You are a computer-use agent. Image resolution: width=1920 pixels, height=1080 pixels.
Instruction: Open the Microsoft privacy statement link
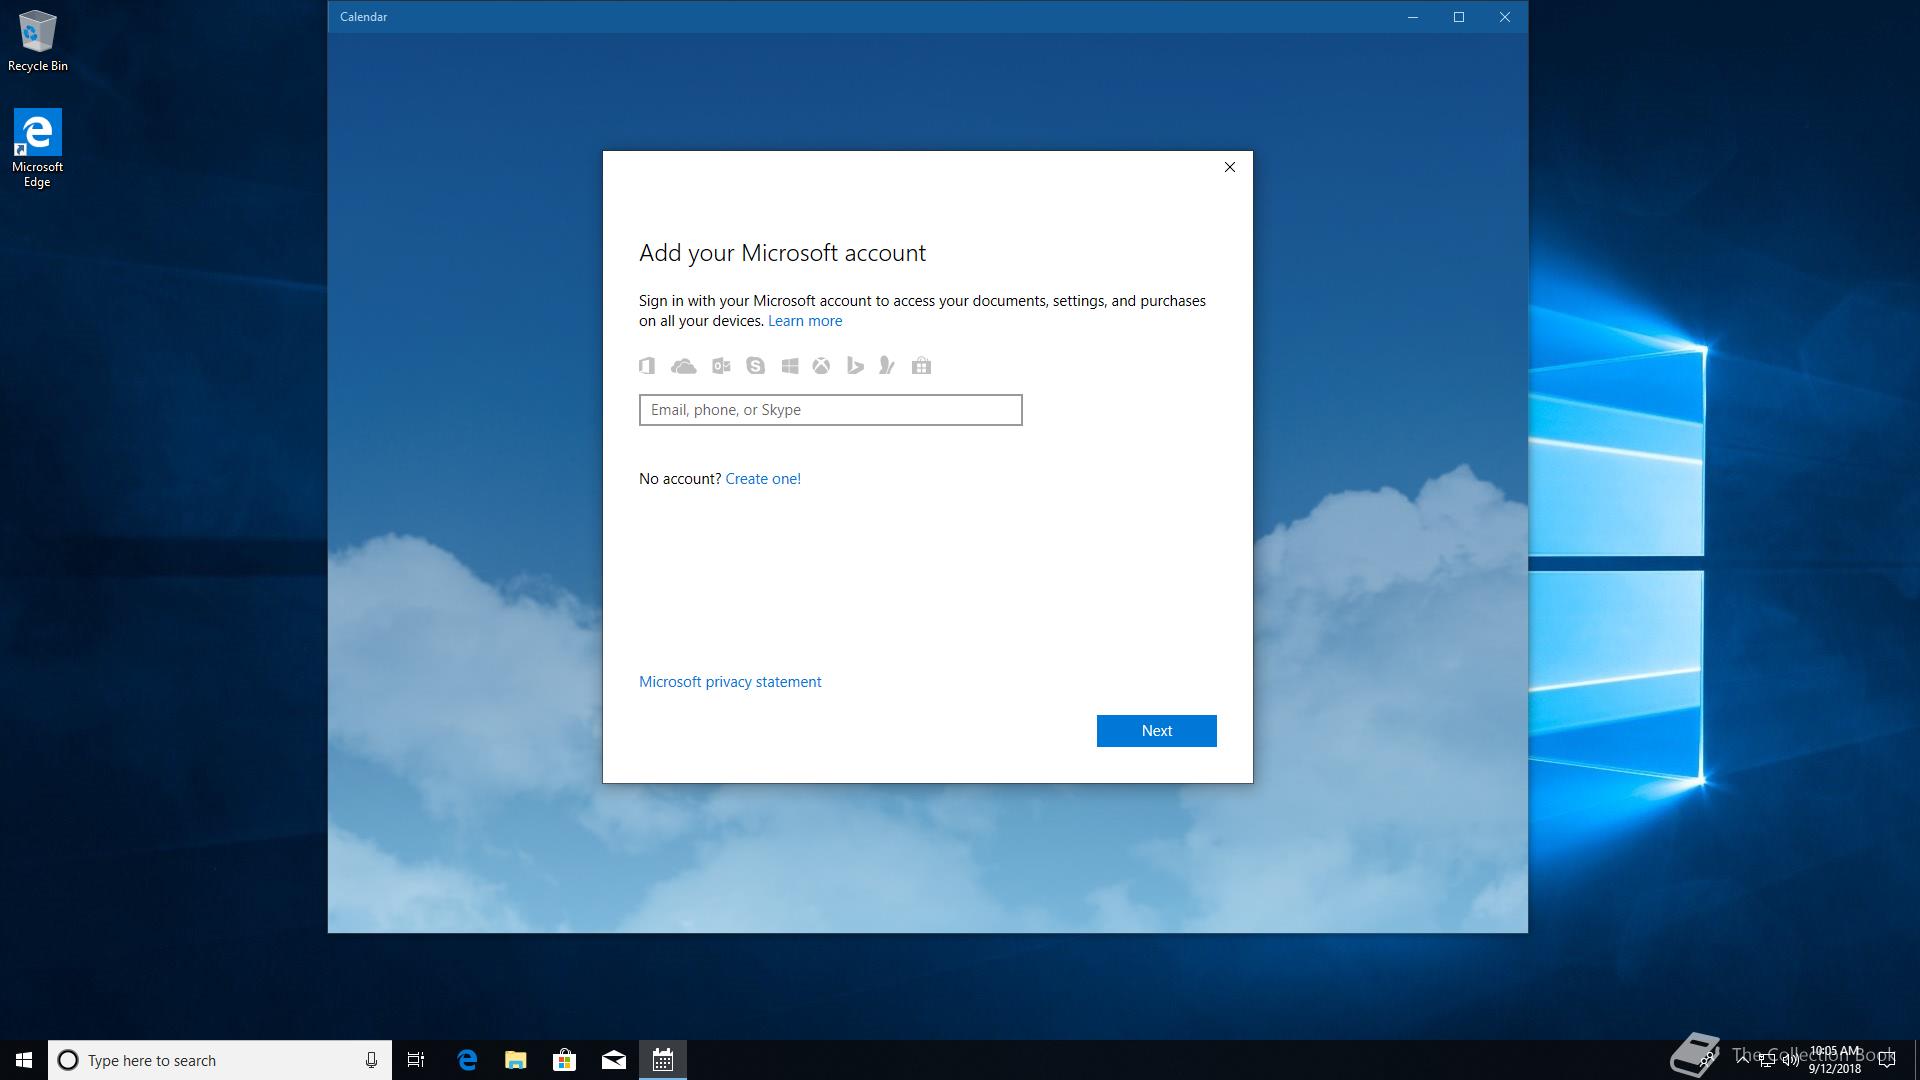pyautogui.click(x=730, y=682)
